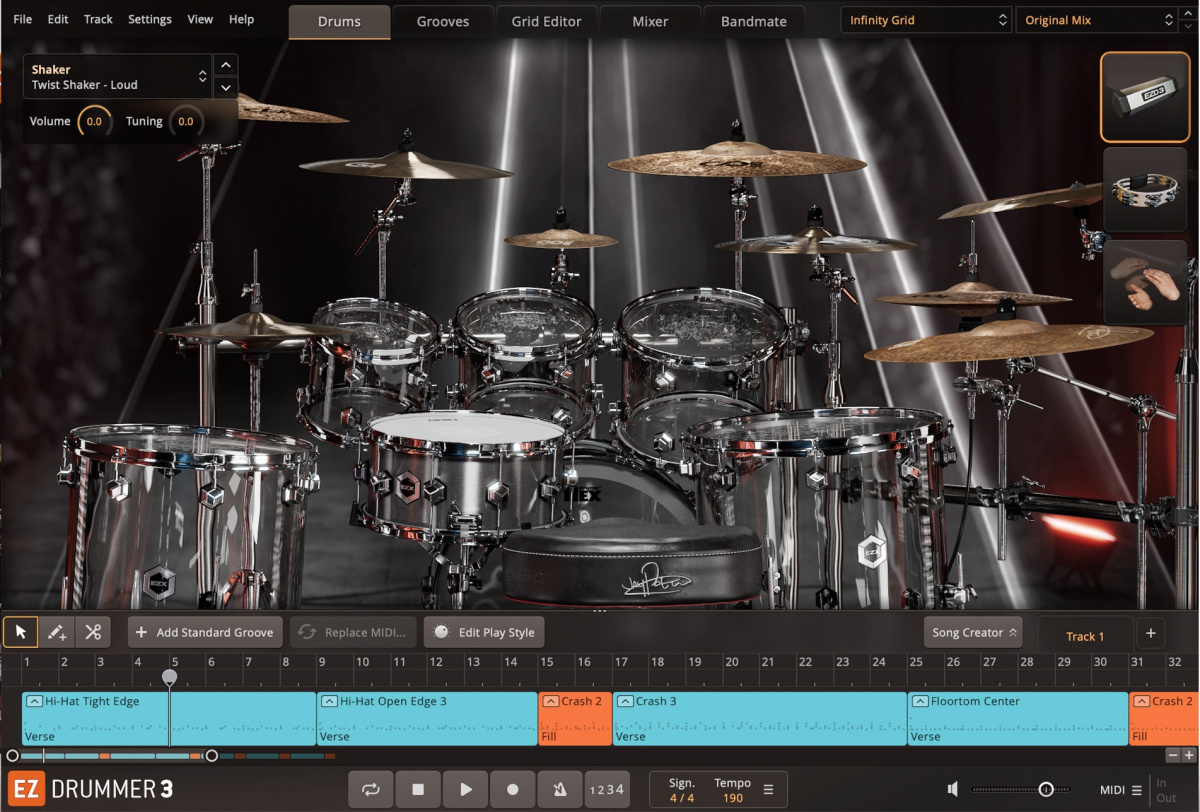
Task: Mute audio output by clicking speaker
Action: 952,789
